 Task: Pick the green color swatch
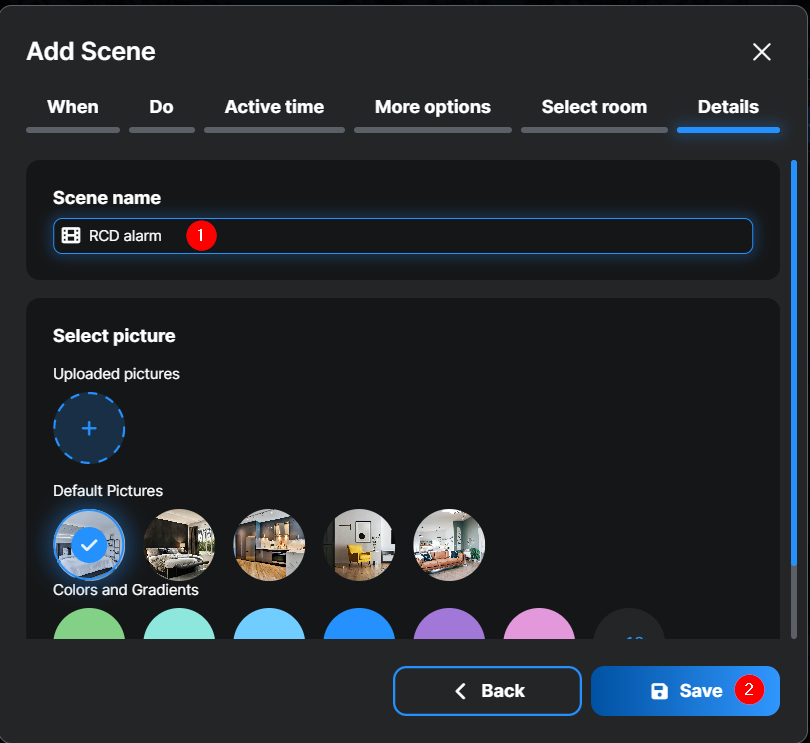click(x=89, y=625)
